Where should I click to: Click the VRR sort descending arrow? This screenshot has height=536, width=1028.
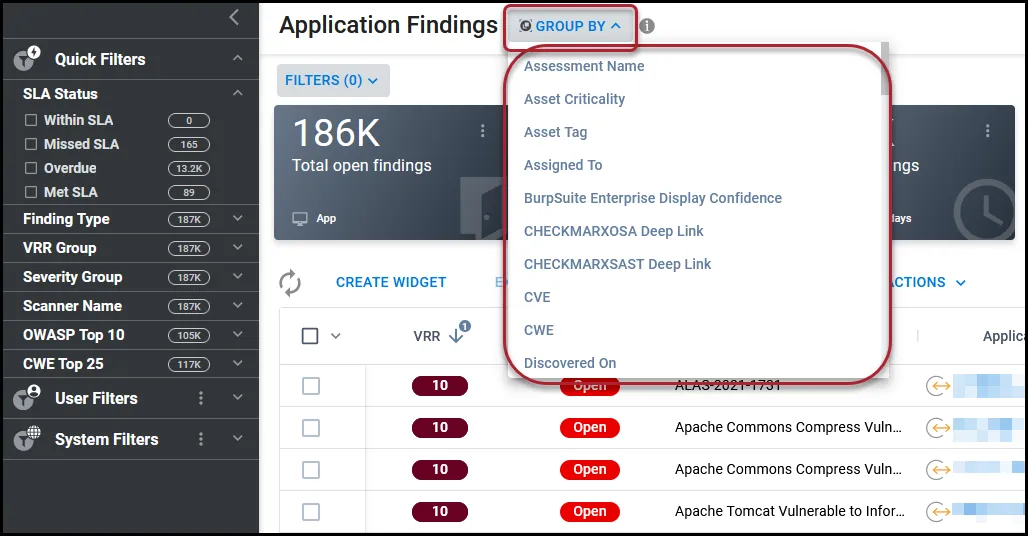click(x=456, y=336)
